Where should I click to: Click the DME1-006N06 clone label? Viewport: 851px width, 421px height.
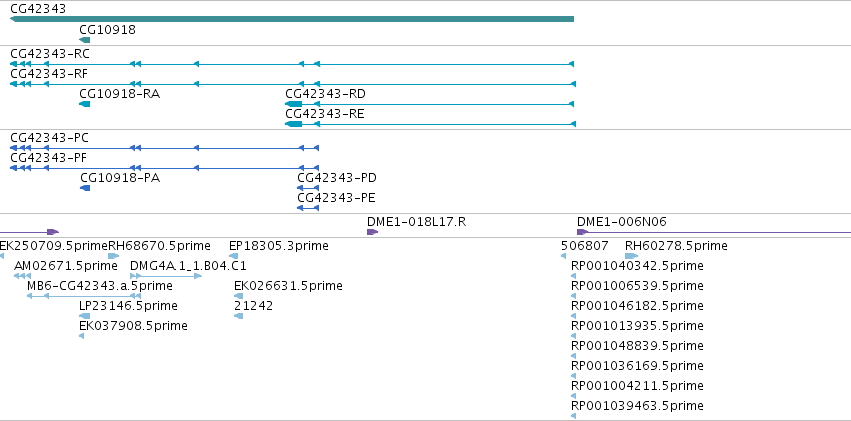622,222
